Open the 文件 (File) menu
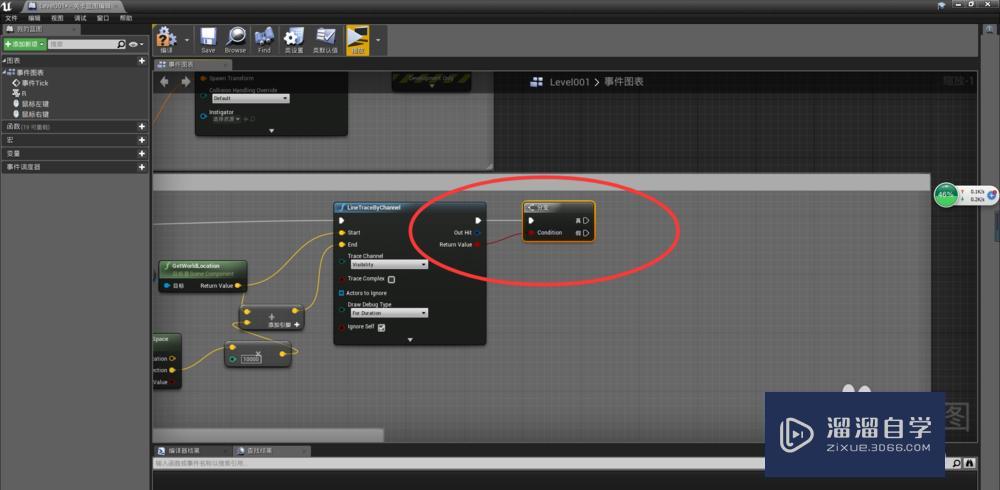Image resolution: width=1000 pixels, height=490 pixels. tap(11, 19)
